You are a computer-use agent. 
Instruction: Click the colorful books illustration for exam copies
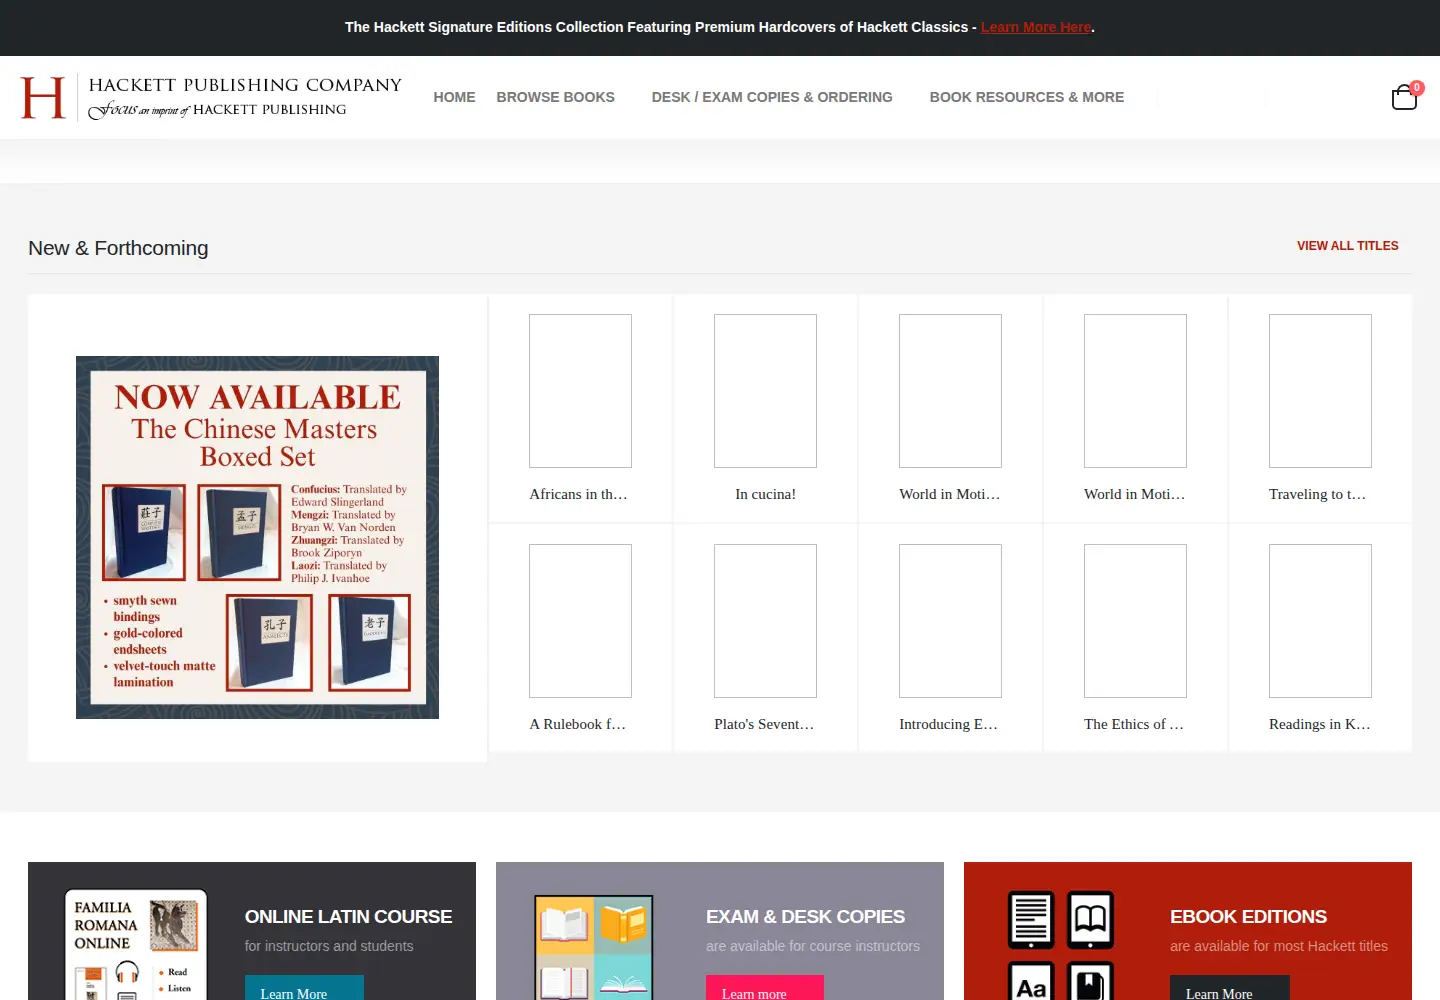pyautogui.click(x=594, y=947)
